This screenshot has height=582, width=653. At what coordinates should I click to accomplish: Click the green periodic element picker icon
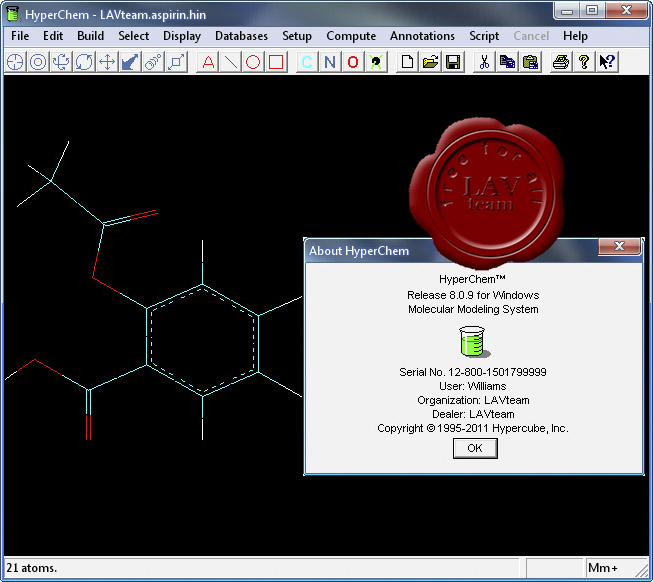coord(376,62)
